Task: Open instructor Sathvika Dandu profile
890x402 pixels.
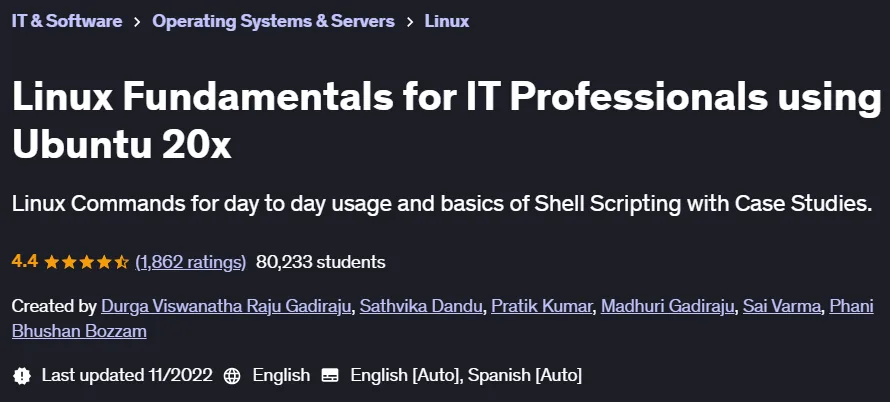Action: click(x=422, y=307)
